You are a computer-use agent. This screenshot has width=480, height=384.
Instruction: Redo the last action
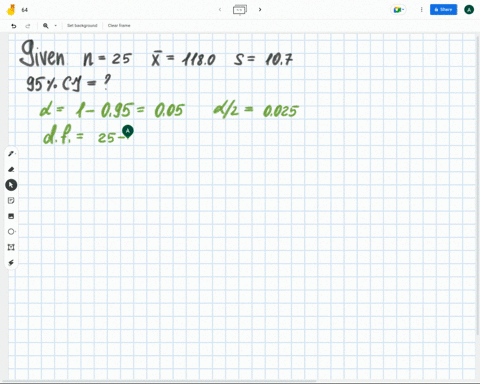coord(28,26)
